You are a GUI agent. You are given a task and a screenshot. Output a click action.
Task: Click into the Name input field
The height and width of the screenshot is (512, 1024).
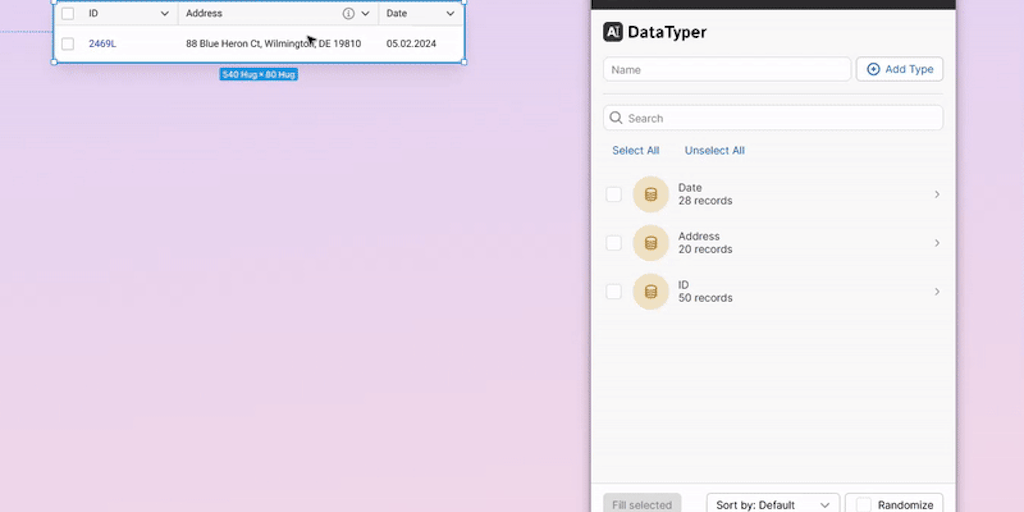[727, 70]
